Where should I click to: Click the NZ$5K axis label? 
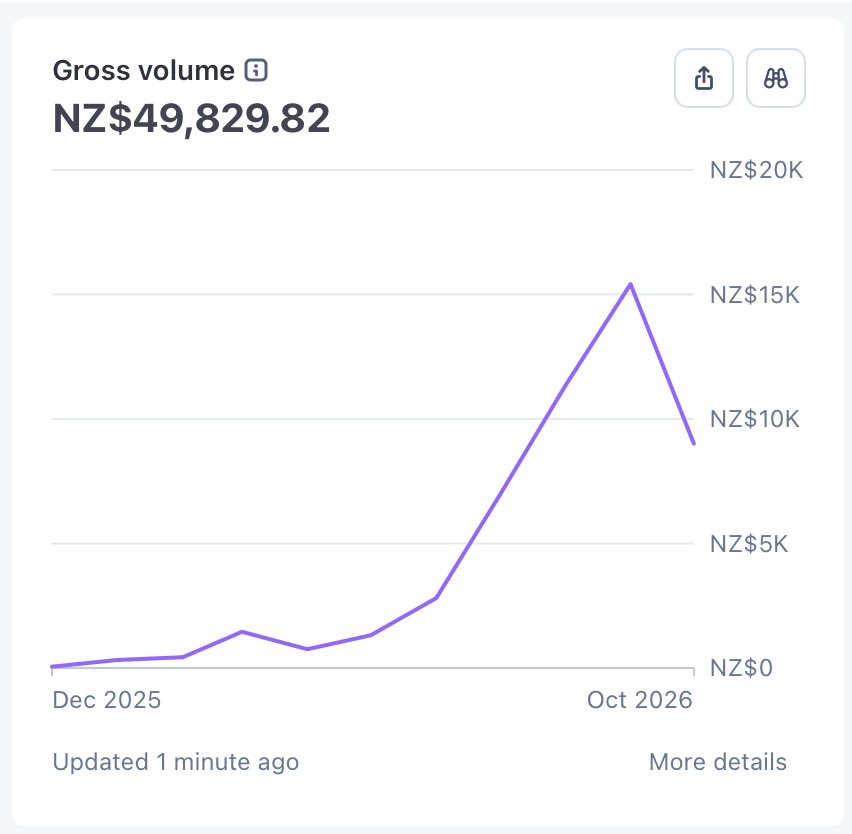[x=749, y=543]
